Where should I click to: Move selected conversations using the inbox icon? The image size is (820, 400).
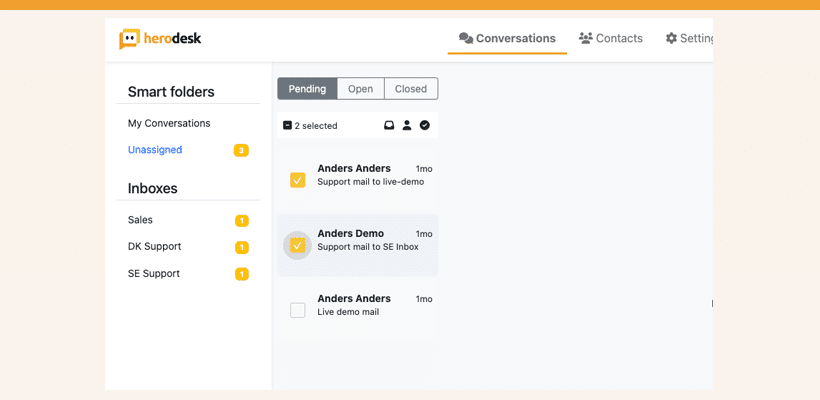(x=389, y=125)
